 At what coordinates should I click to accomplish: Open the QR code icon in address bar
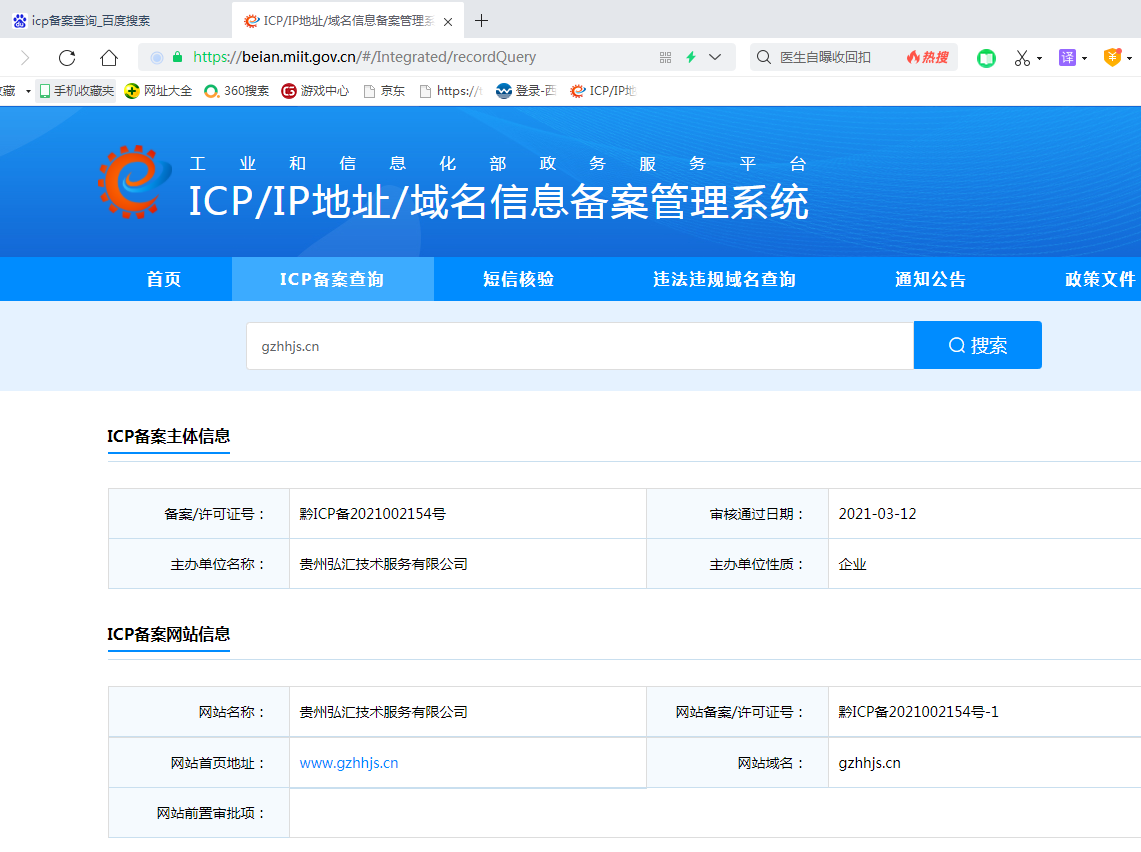click(665, 57)
